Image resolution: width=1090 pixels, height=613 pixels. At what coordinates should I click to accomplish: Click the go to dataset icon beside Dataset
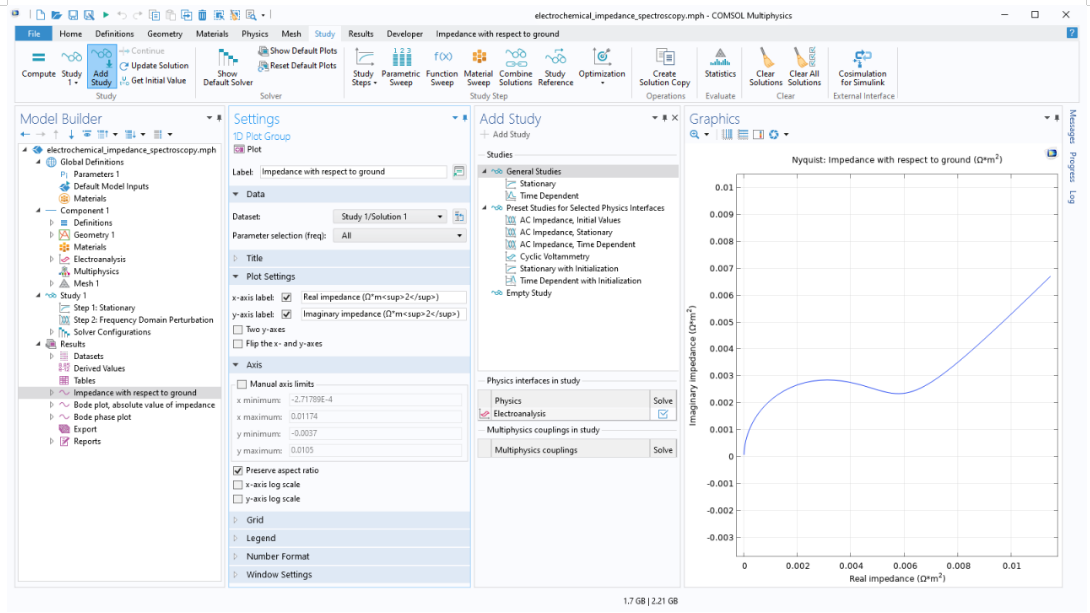(x=459, y=217)
